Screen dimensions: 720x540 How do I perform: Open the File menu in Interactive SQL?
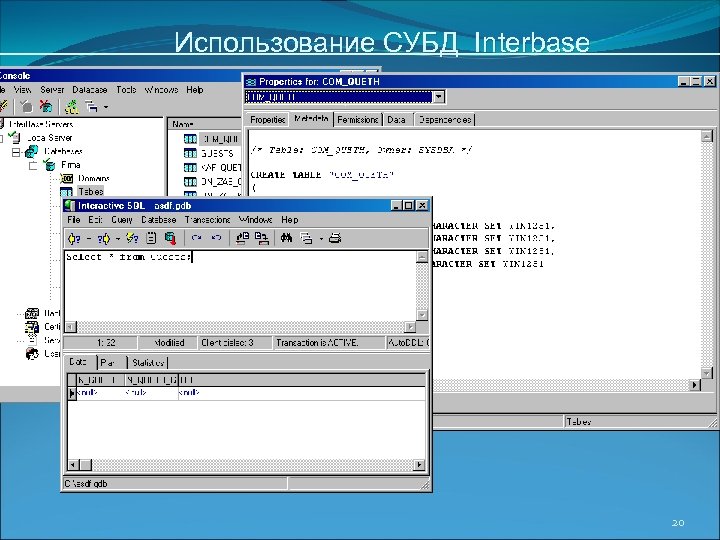[x=73, y=220]
